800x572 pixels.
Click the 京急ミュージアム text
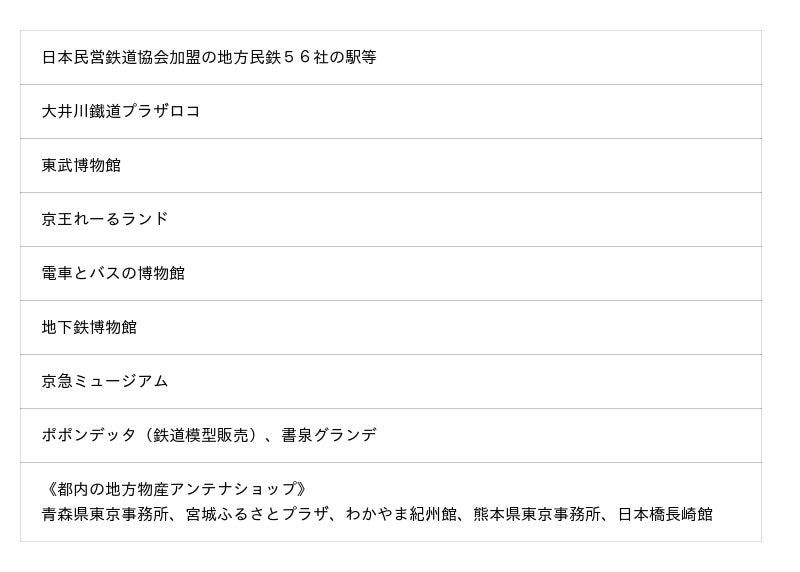click(x=105, y=382)
